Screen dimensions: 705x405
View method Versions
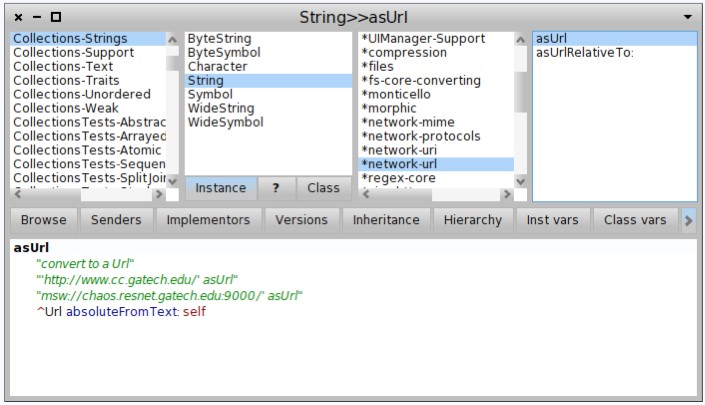point(301,220)
